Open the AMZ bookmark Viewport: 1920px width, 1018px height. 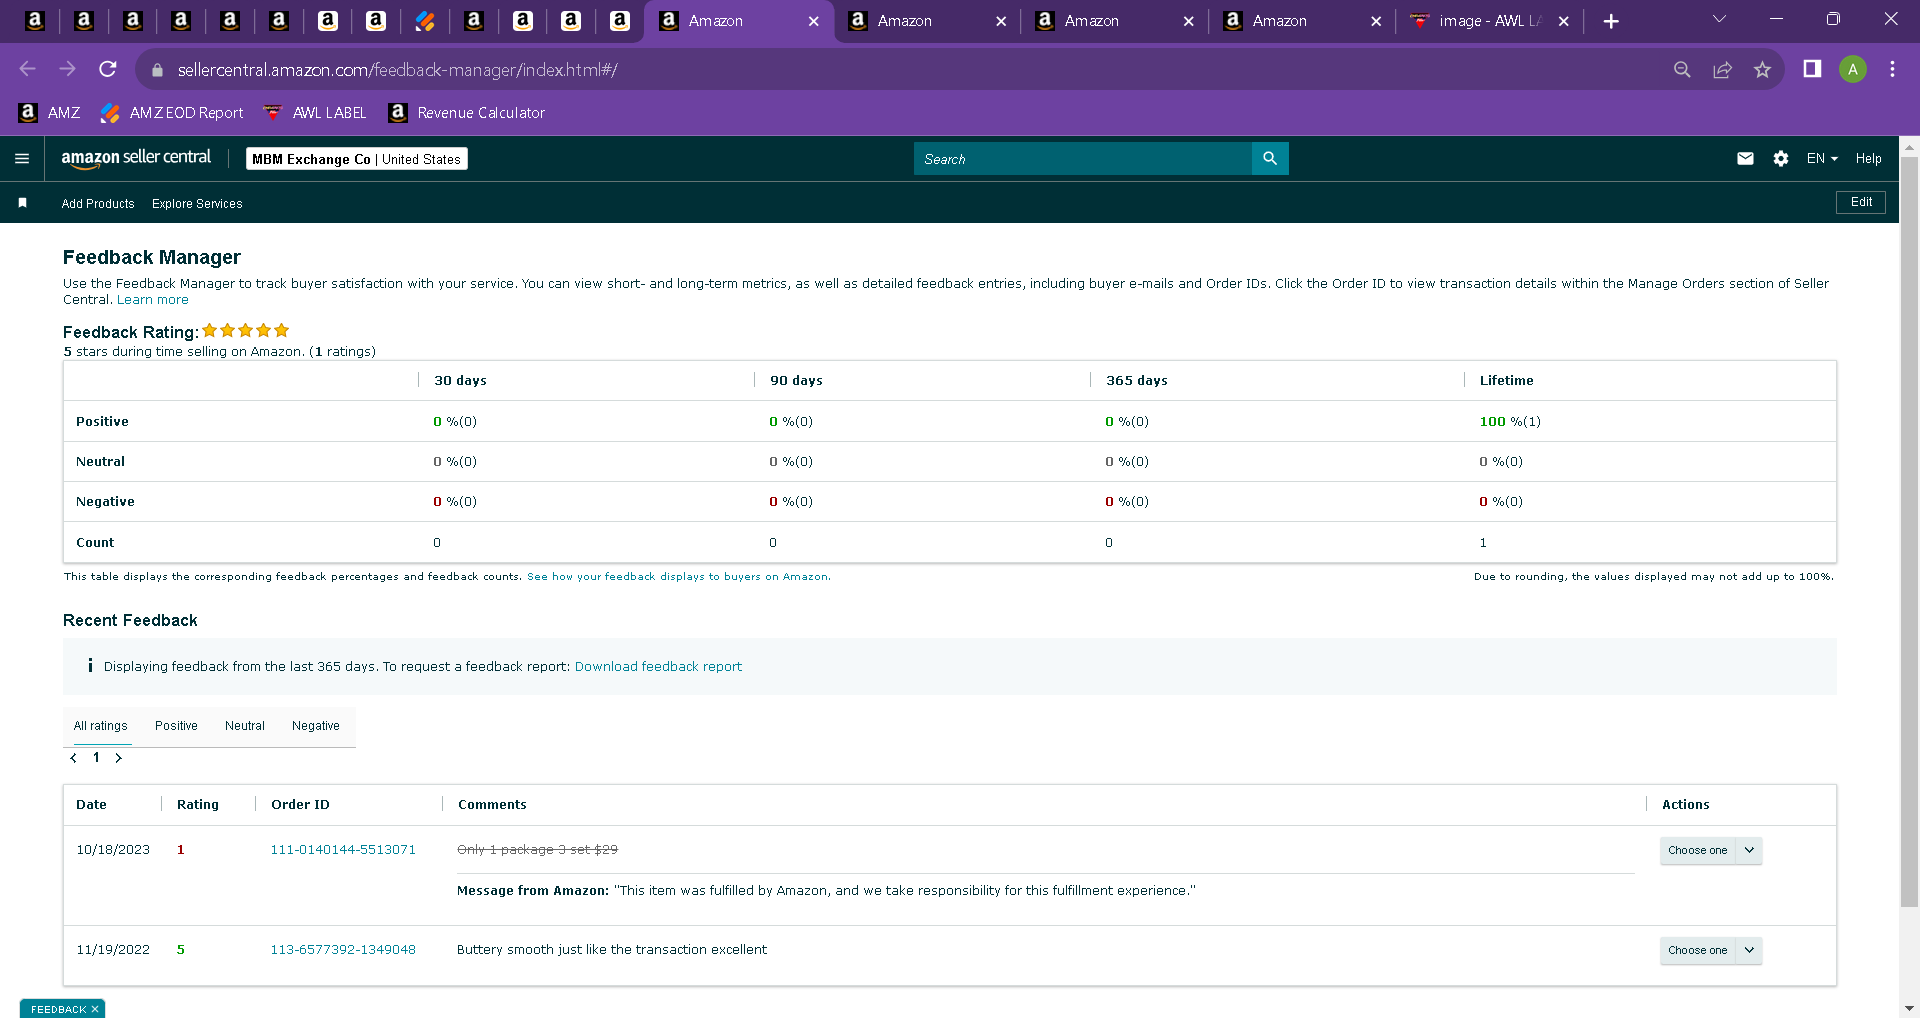point(50,113)
